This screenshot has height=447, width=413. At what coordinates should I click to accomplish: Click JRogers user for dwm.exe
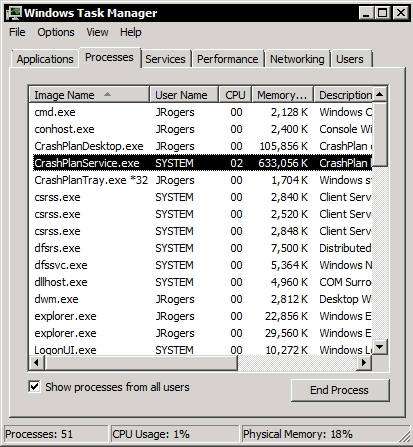(175, 299)
